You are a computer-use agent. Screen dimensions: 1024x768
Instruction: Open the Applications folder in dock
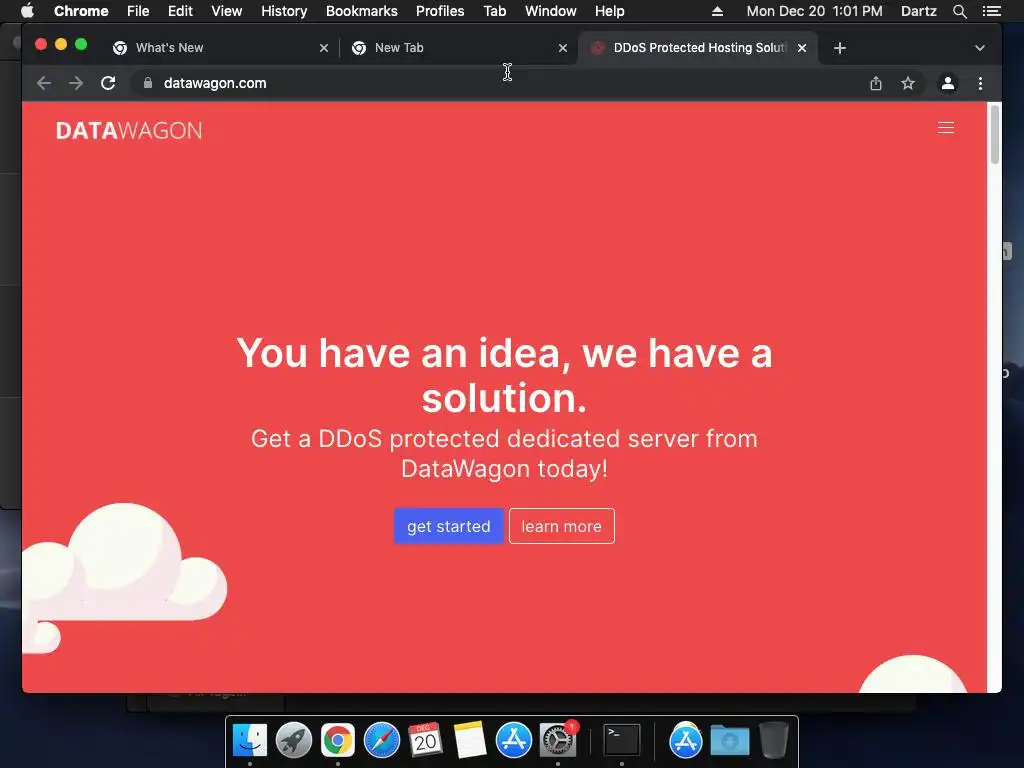click(x=685, y=740)
